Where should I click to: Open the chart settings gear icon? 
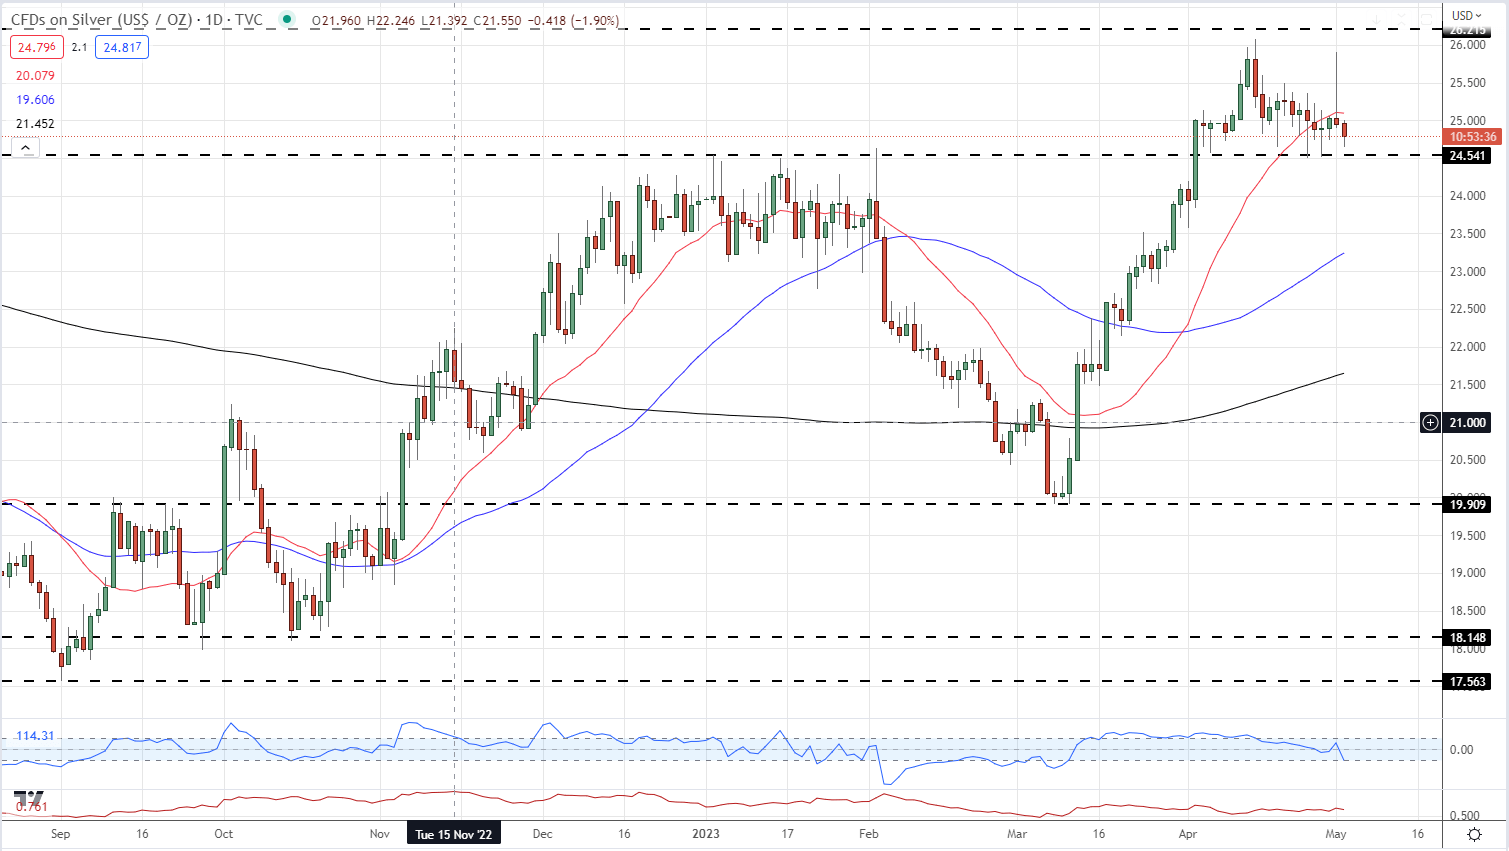(x=1474, y=834)
